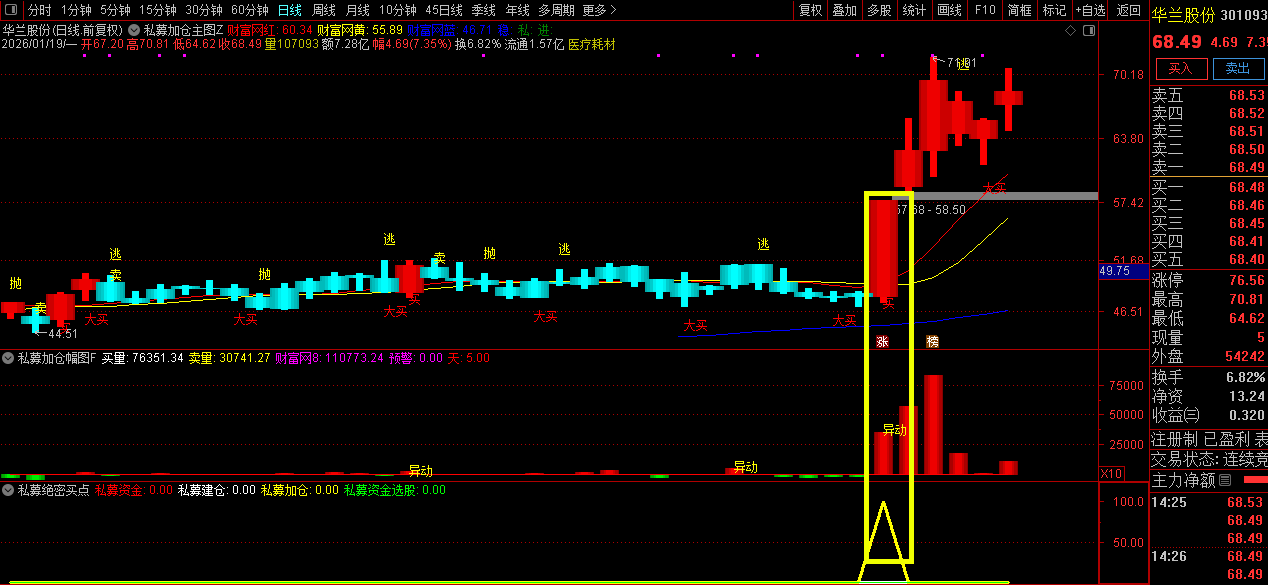Click the 外盘 54242 row

click(x=1209, y=357)
